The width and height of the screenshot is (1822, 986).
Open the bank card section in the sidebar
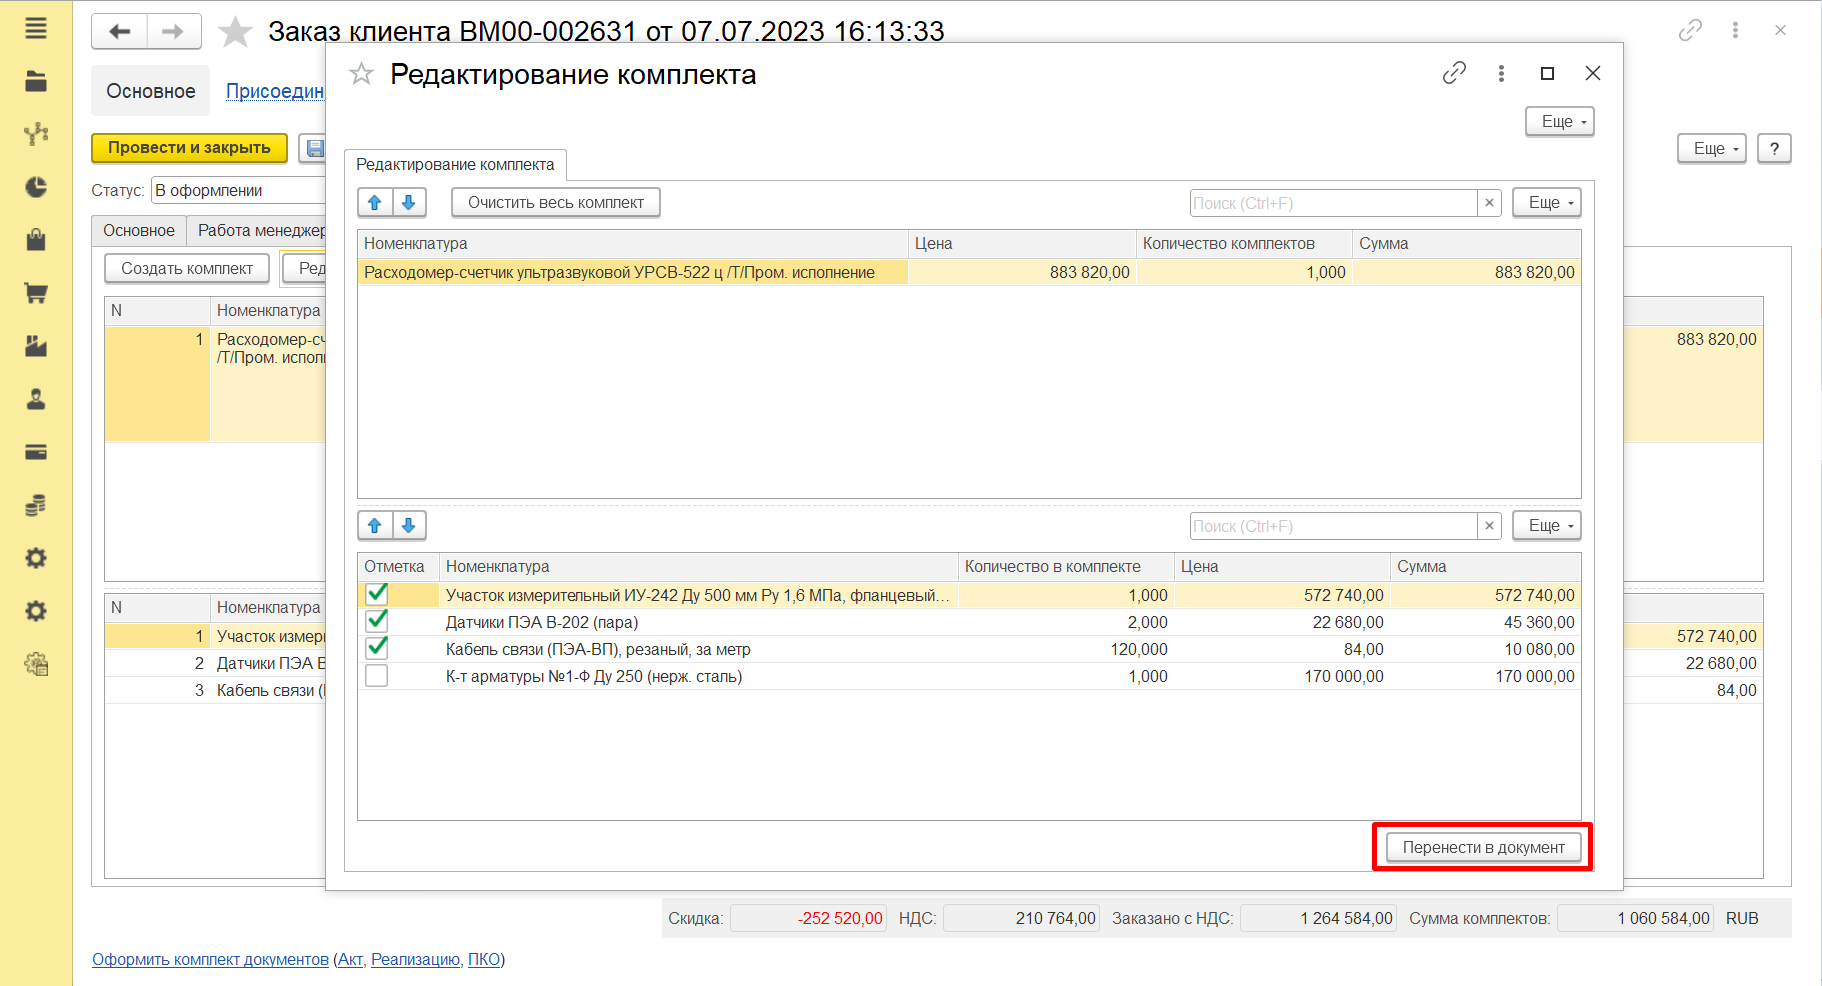(36, 452)
